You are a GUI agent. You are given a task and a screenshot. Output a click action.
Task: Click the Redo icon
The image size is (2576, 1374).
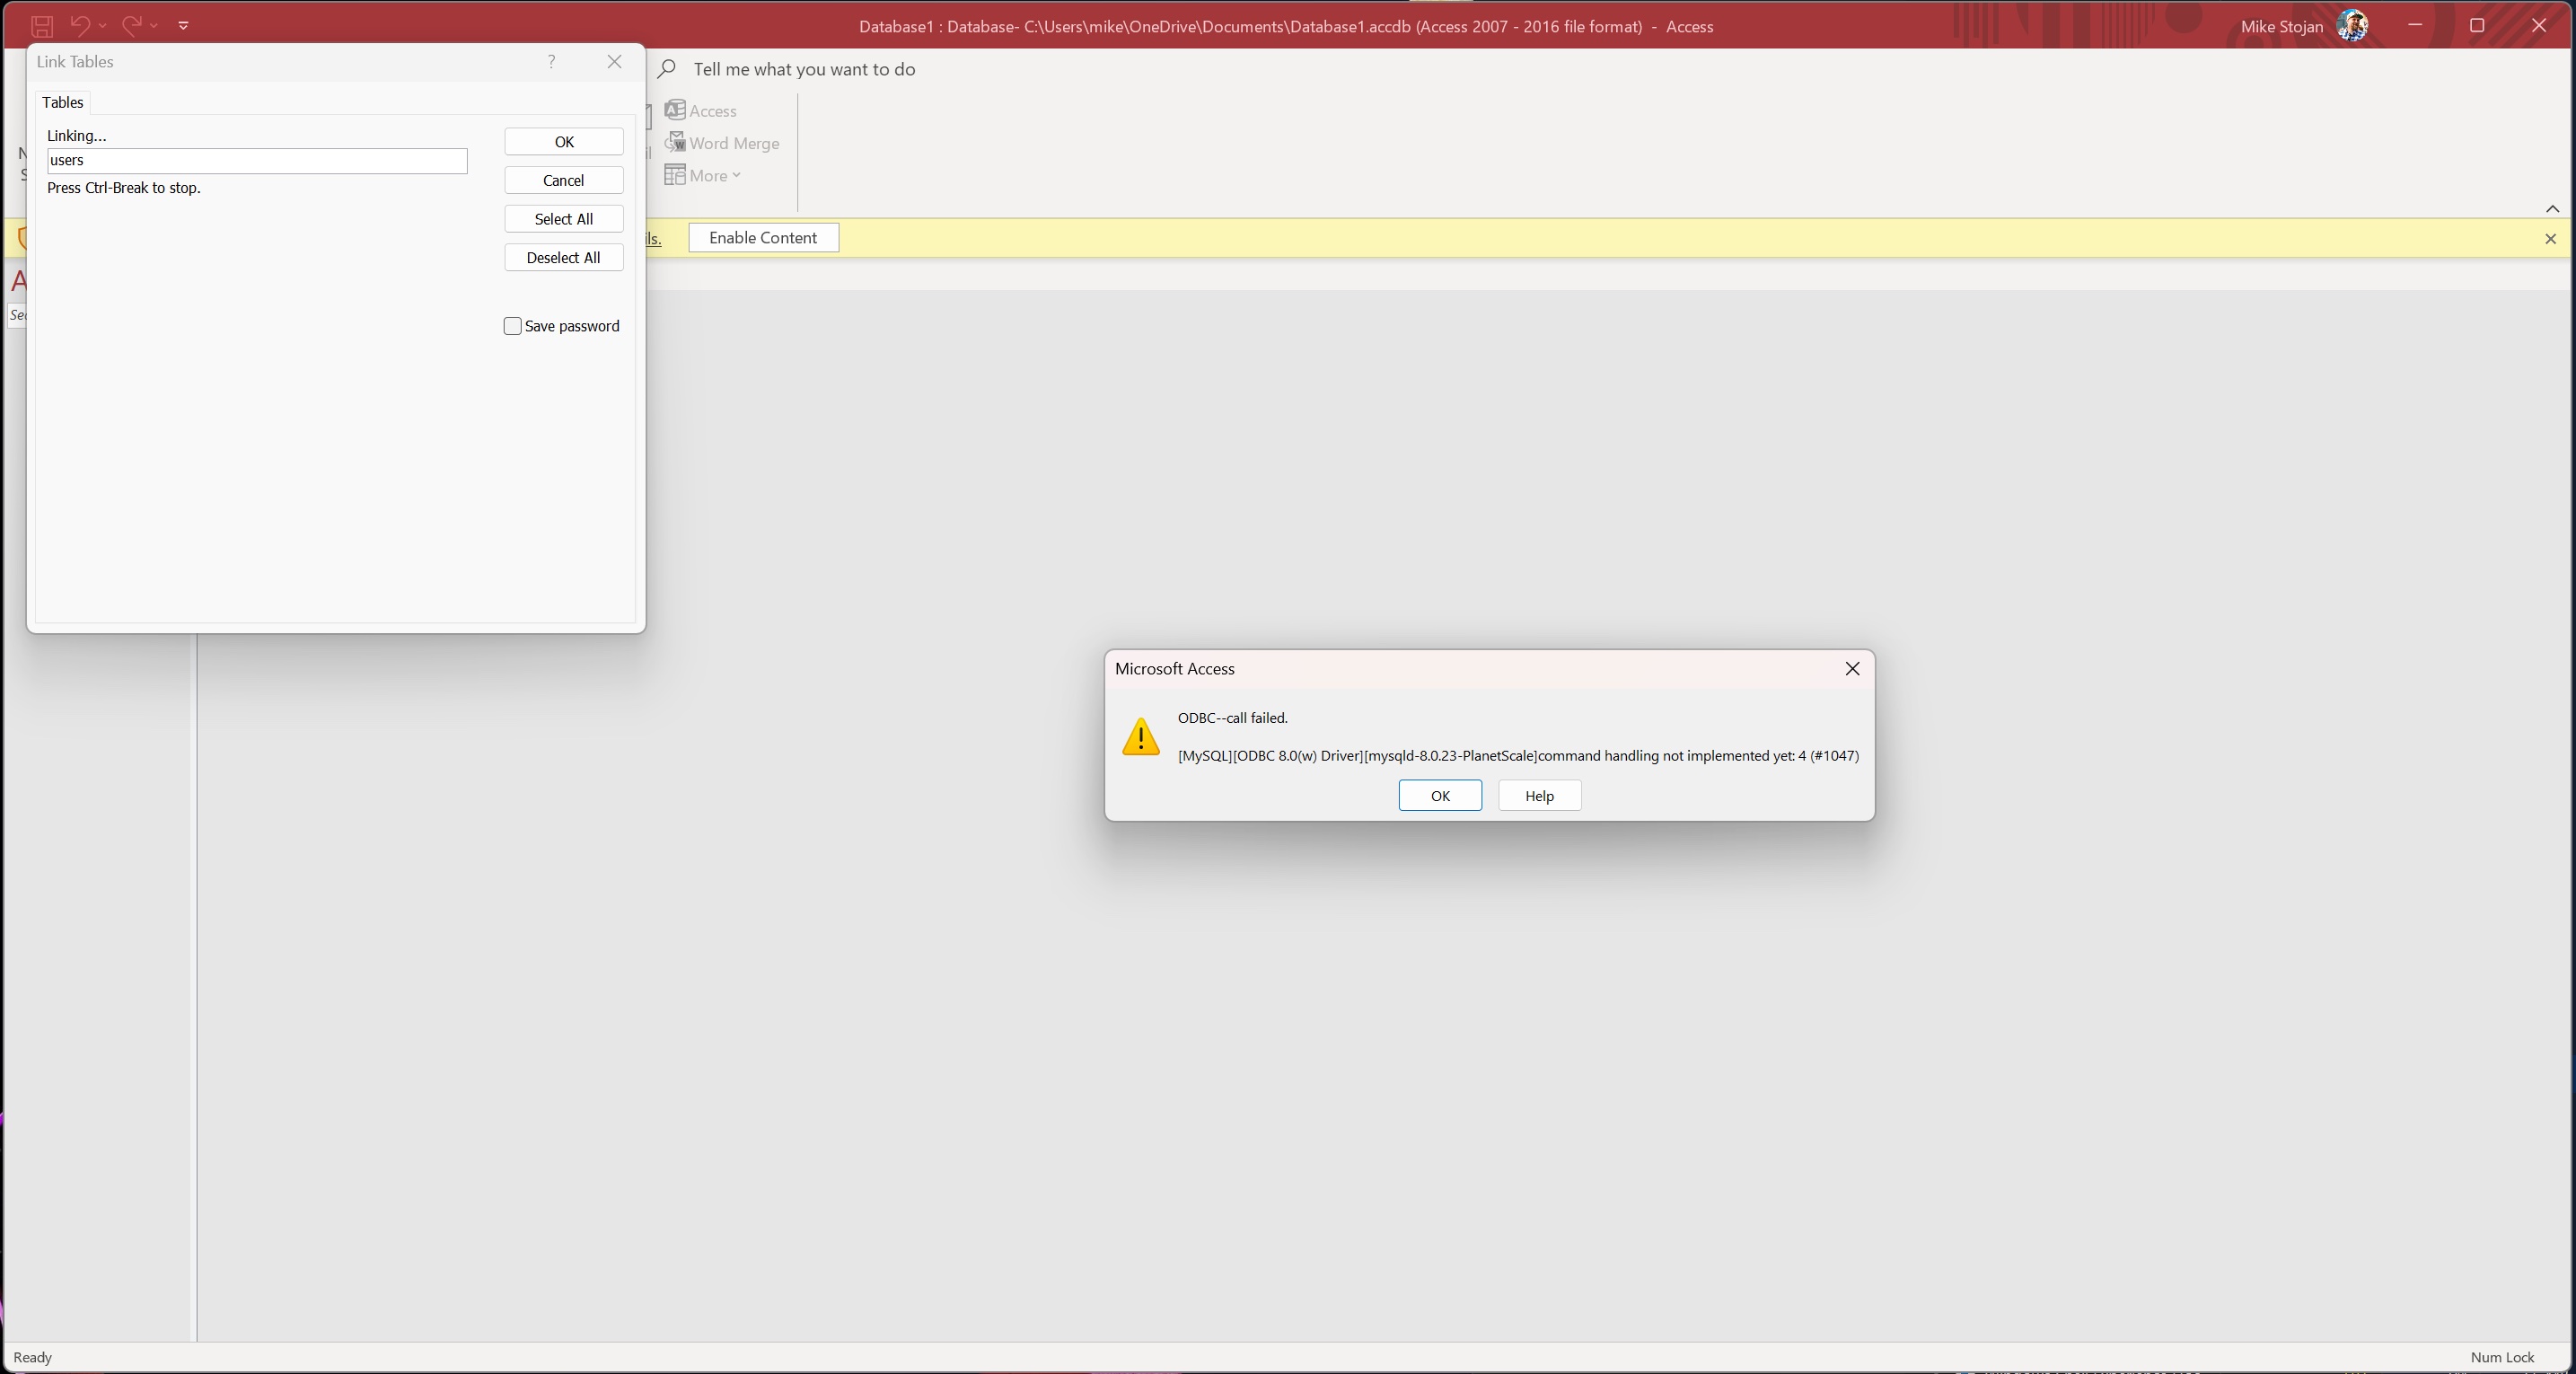coord(133,25)
